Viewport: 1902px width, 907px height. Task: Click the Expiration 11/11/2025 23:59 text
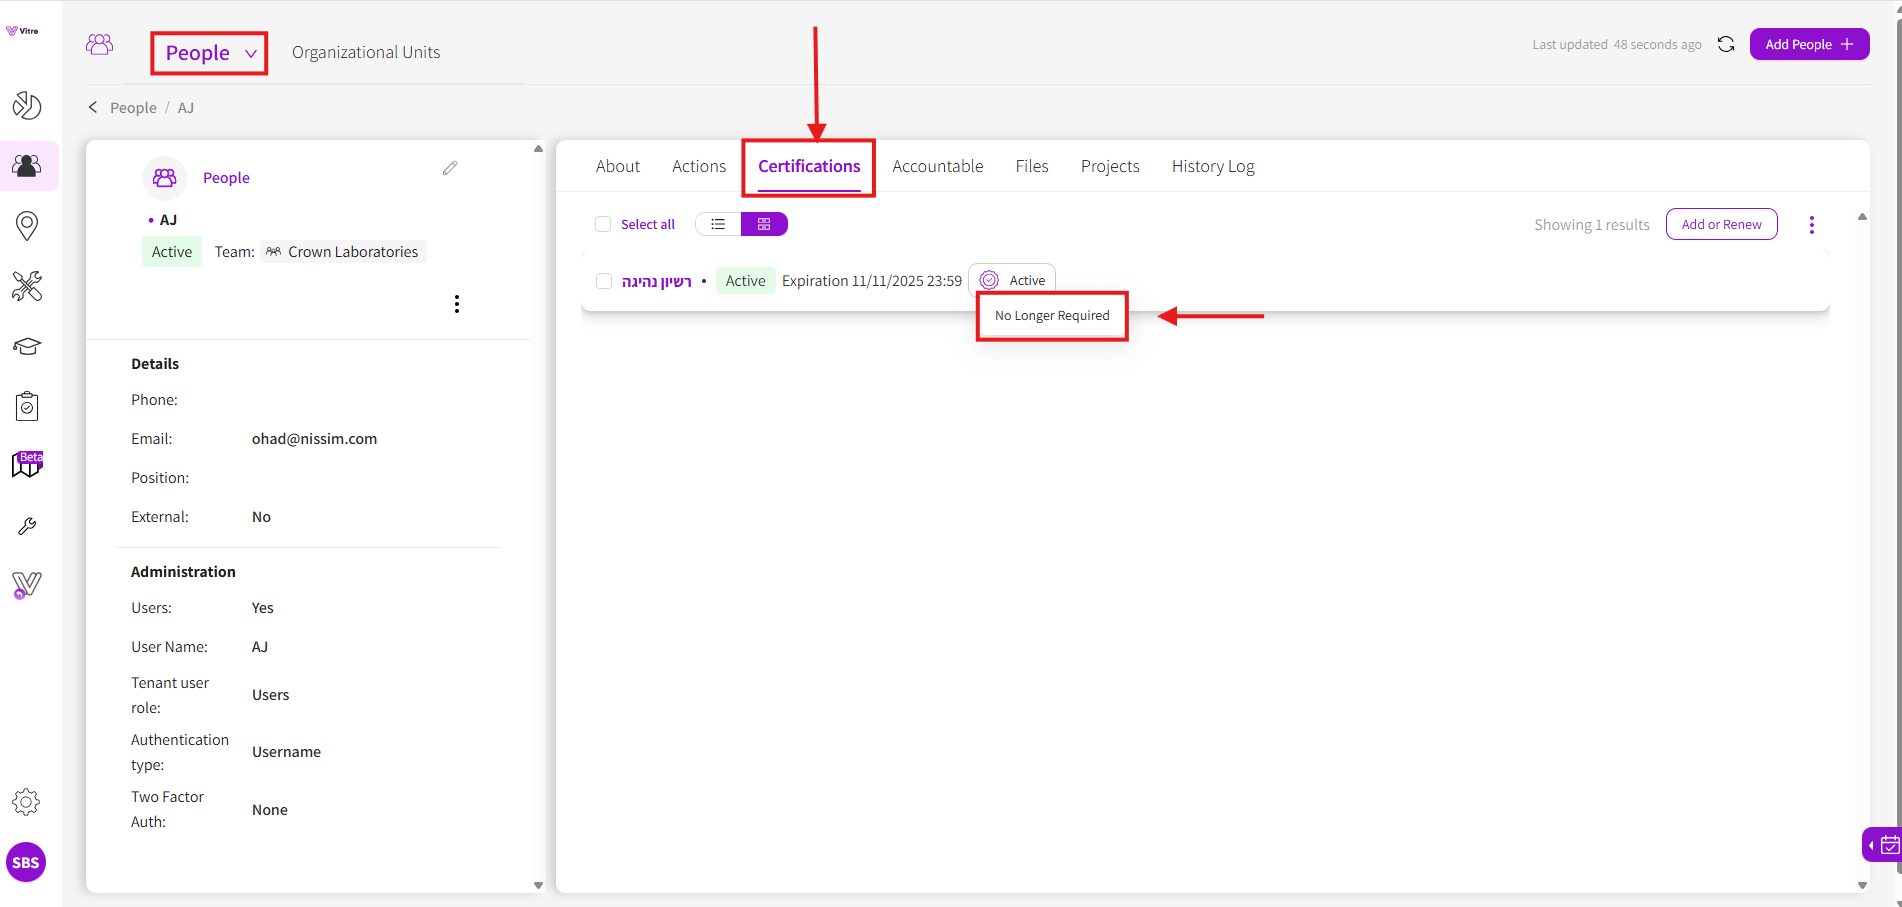(x=872, y=281)
